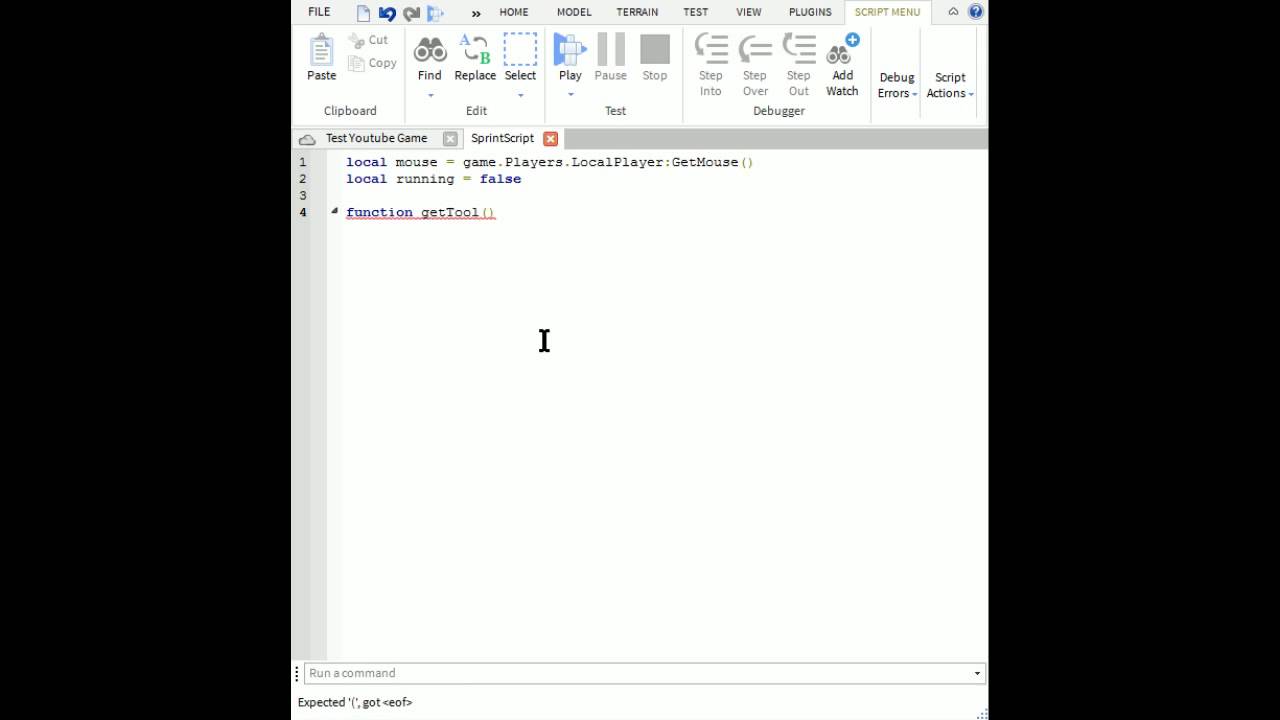The height and width of the screenshot is (720, 1280).
Task: Click the Step Over debugger icon
Action: click(755, 49)
